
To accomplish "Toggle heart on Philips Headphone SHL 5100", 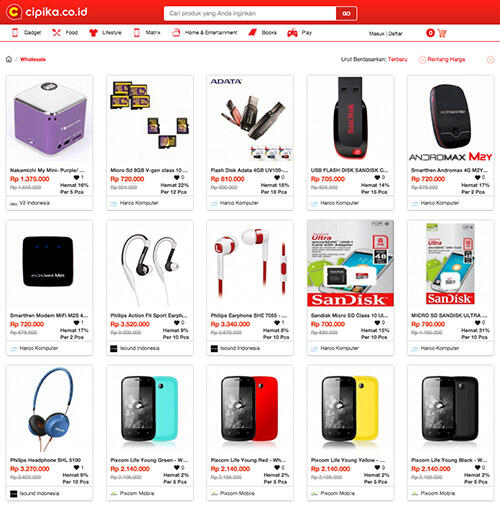I will [x=76, y=467].
